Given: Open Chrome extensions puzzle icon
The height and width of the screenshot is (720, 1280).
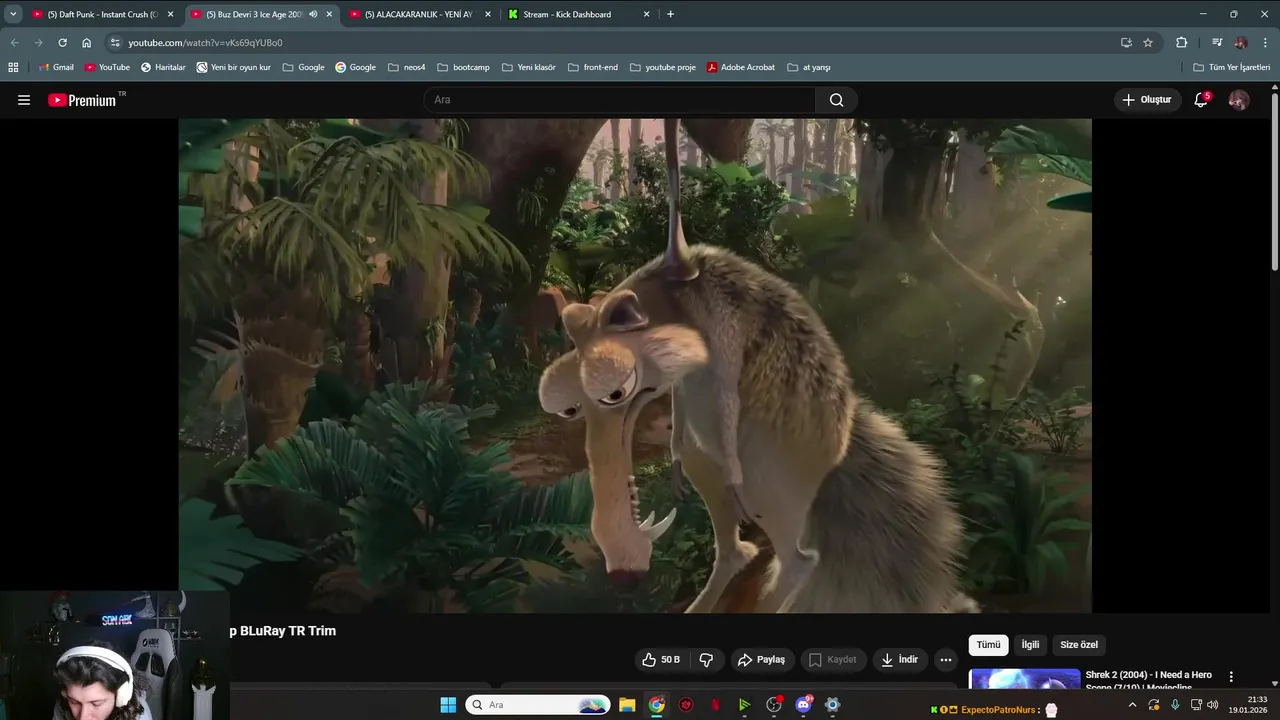Looking at the screenshot, I should click(x=1181, y=43).
